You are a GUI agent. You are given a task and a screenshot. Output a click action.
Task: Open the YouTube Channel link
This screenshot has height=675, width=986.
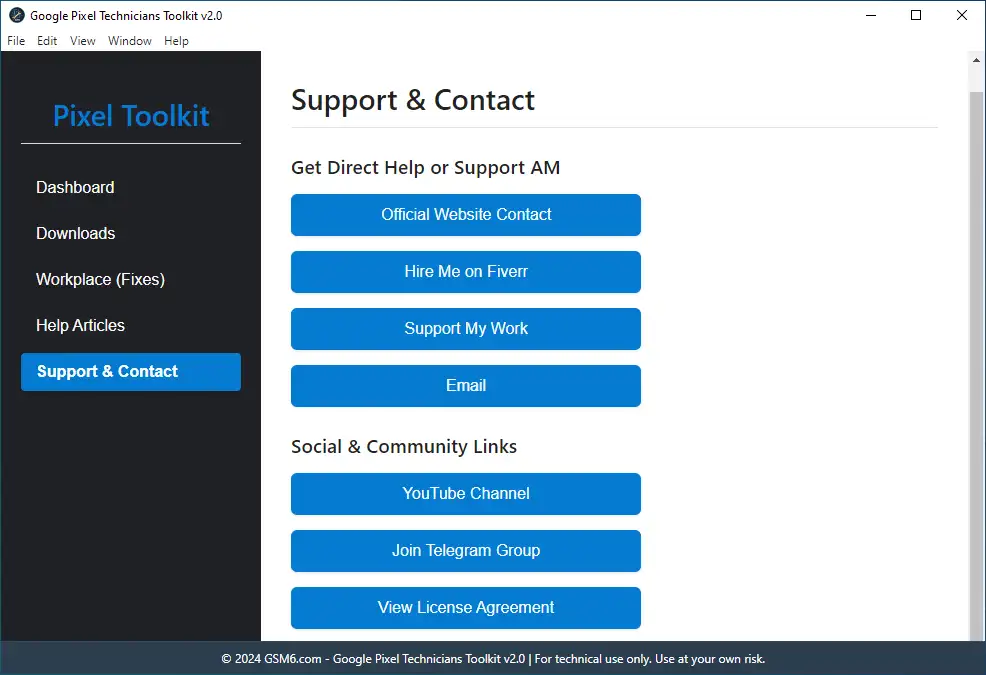coord(465,493)
